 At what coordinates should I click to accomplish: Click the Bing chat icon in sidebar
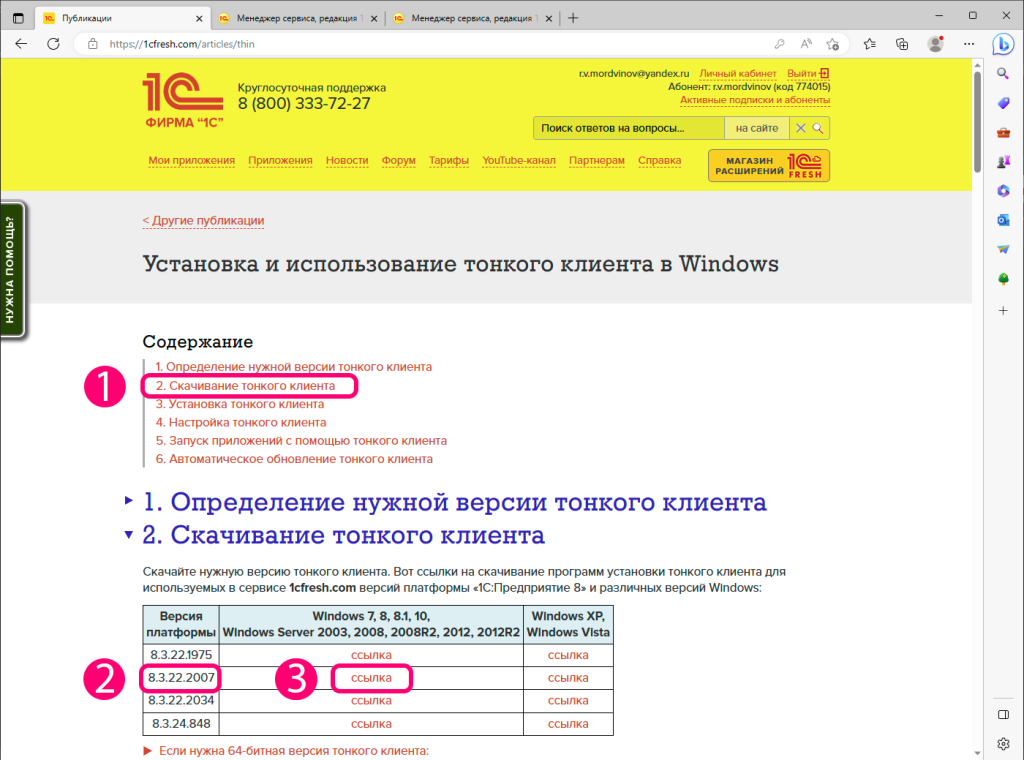[x=1003, y=44]
